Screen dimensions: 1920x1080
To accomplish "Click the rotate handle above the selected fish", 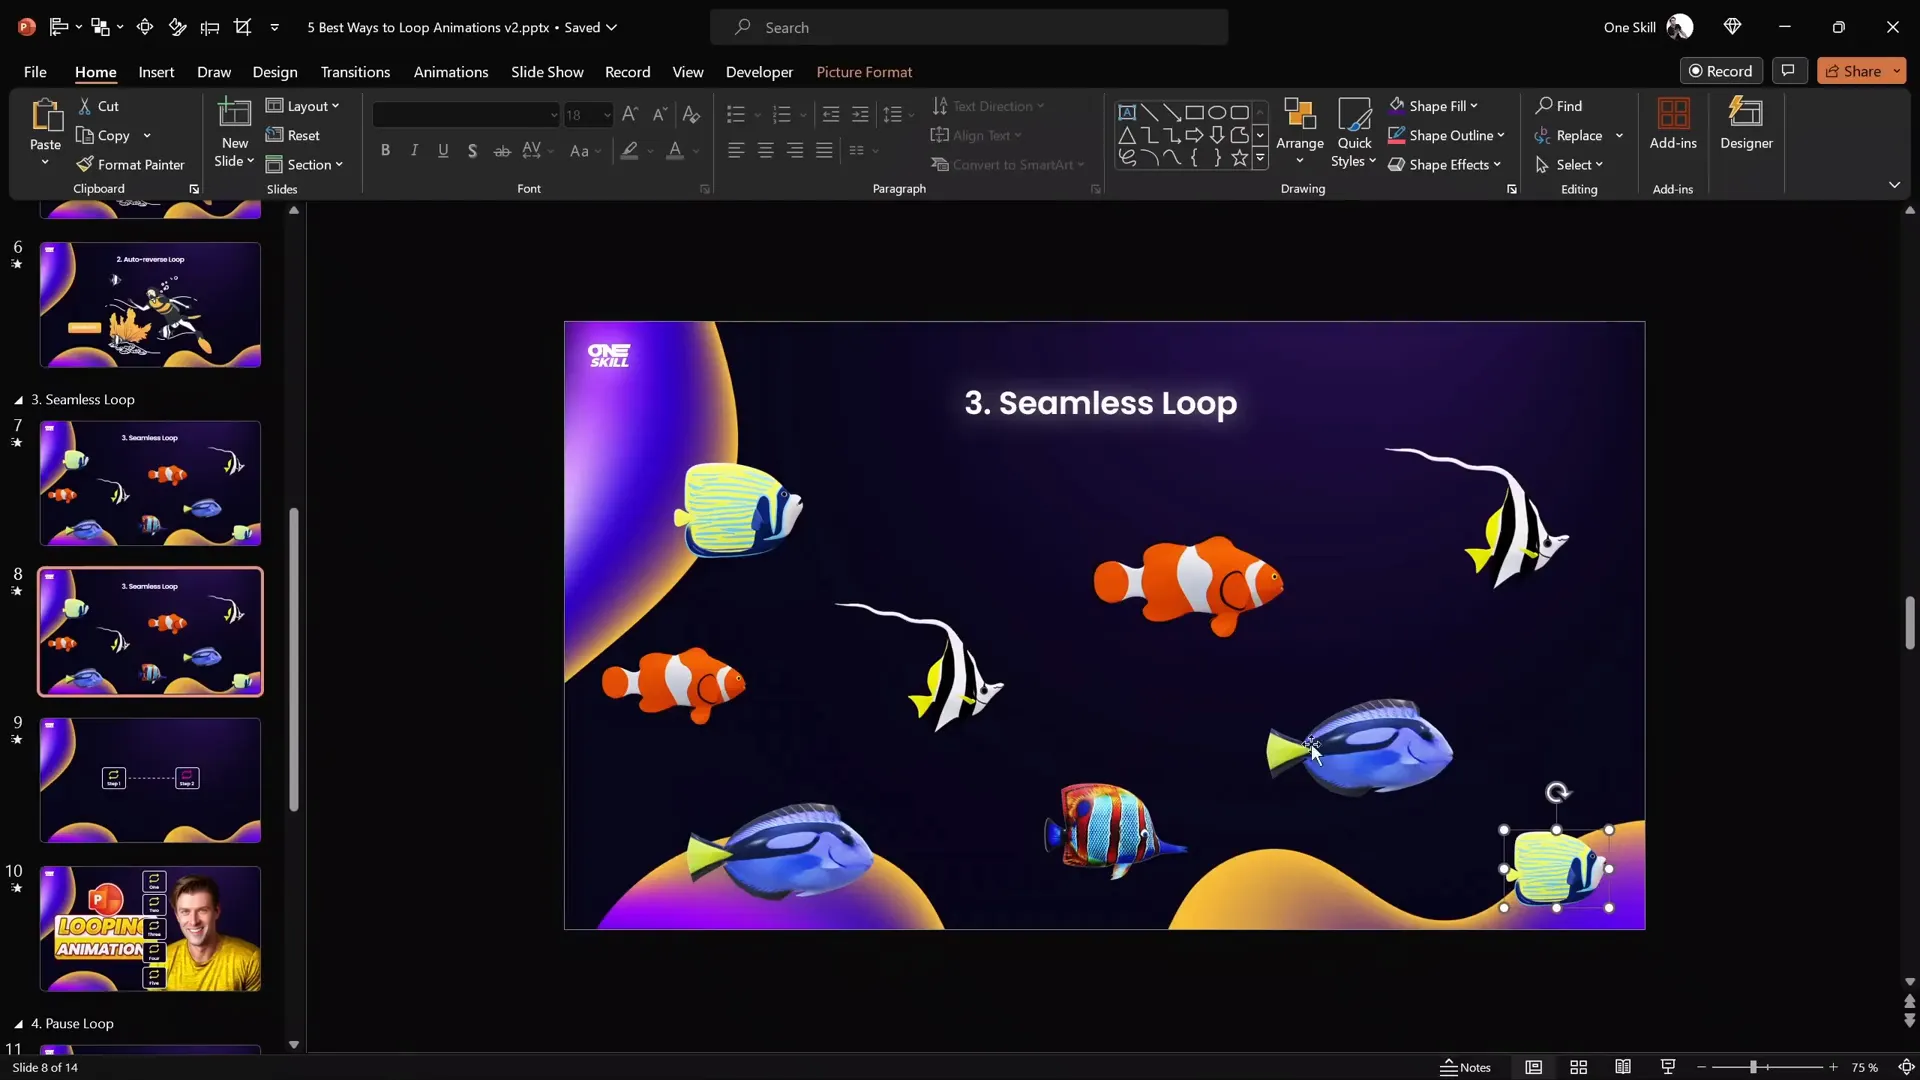I will click(x=1557, y=793).
